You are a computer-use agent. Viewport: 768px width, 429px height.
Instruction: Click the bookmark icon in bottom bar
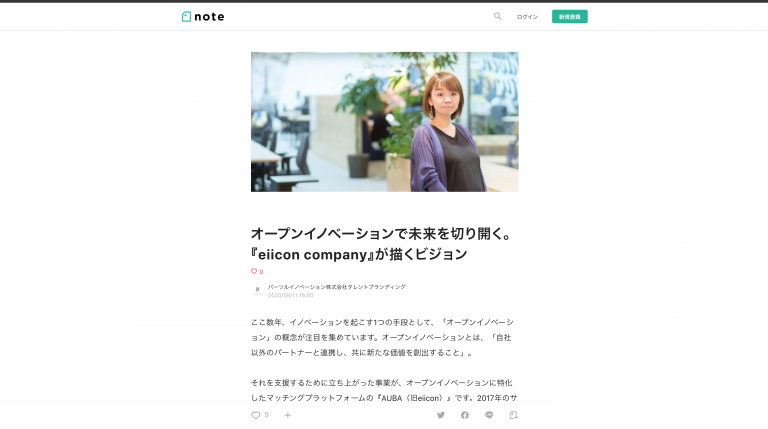click(x=513, y=415)
